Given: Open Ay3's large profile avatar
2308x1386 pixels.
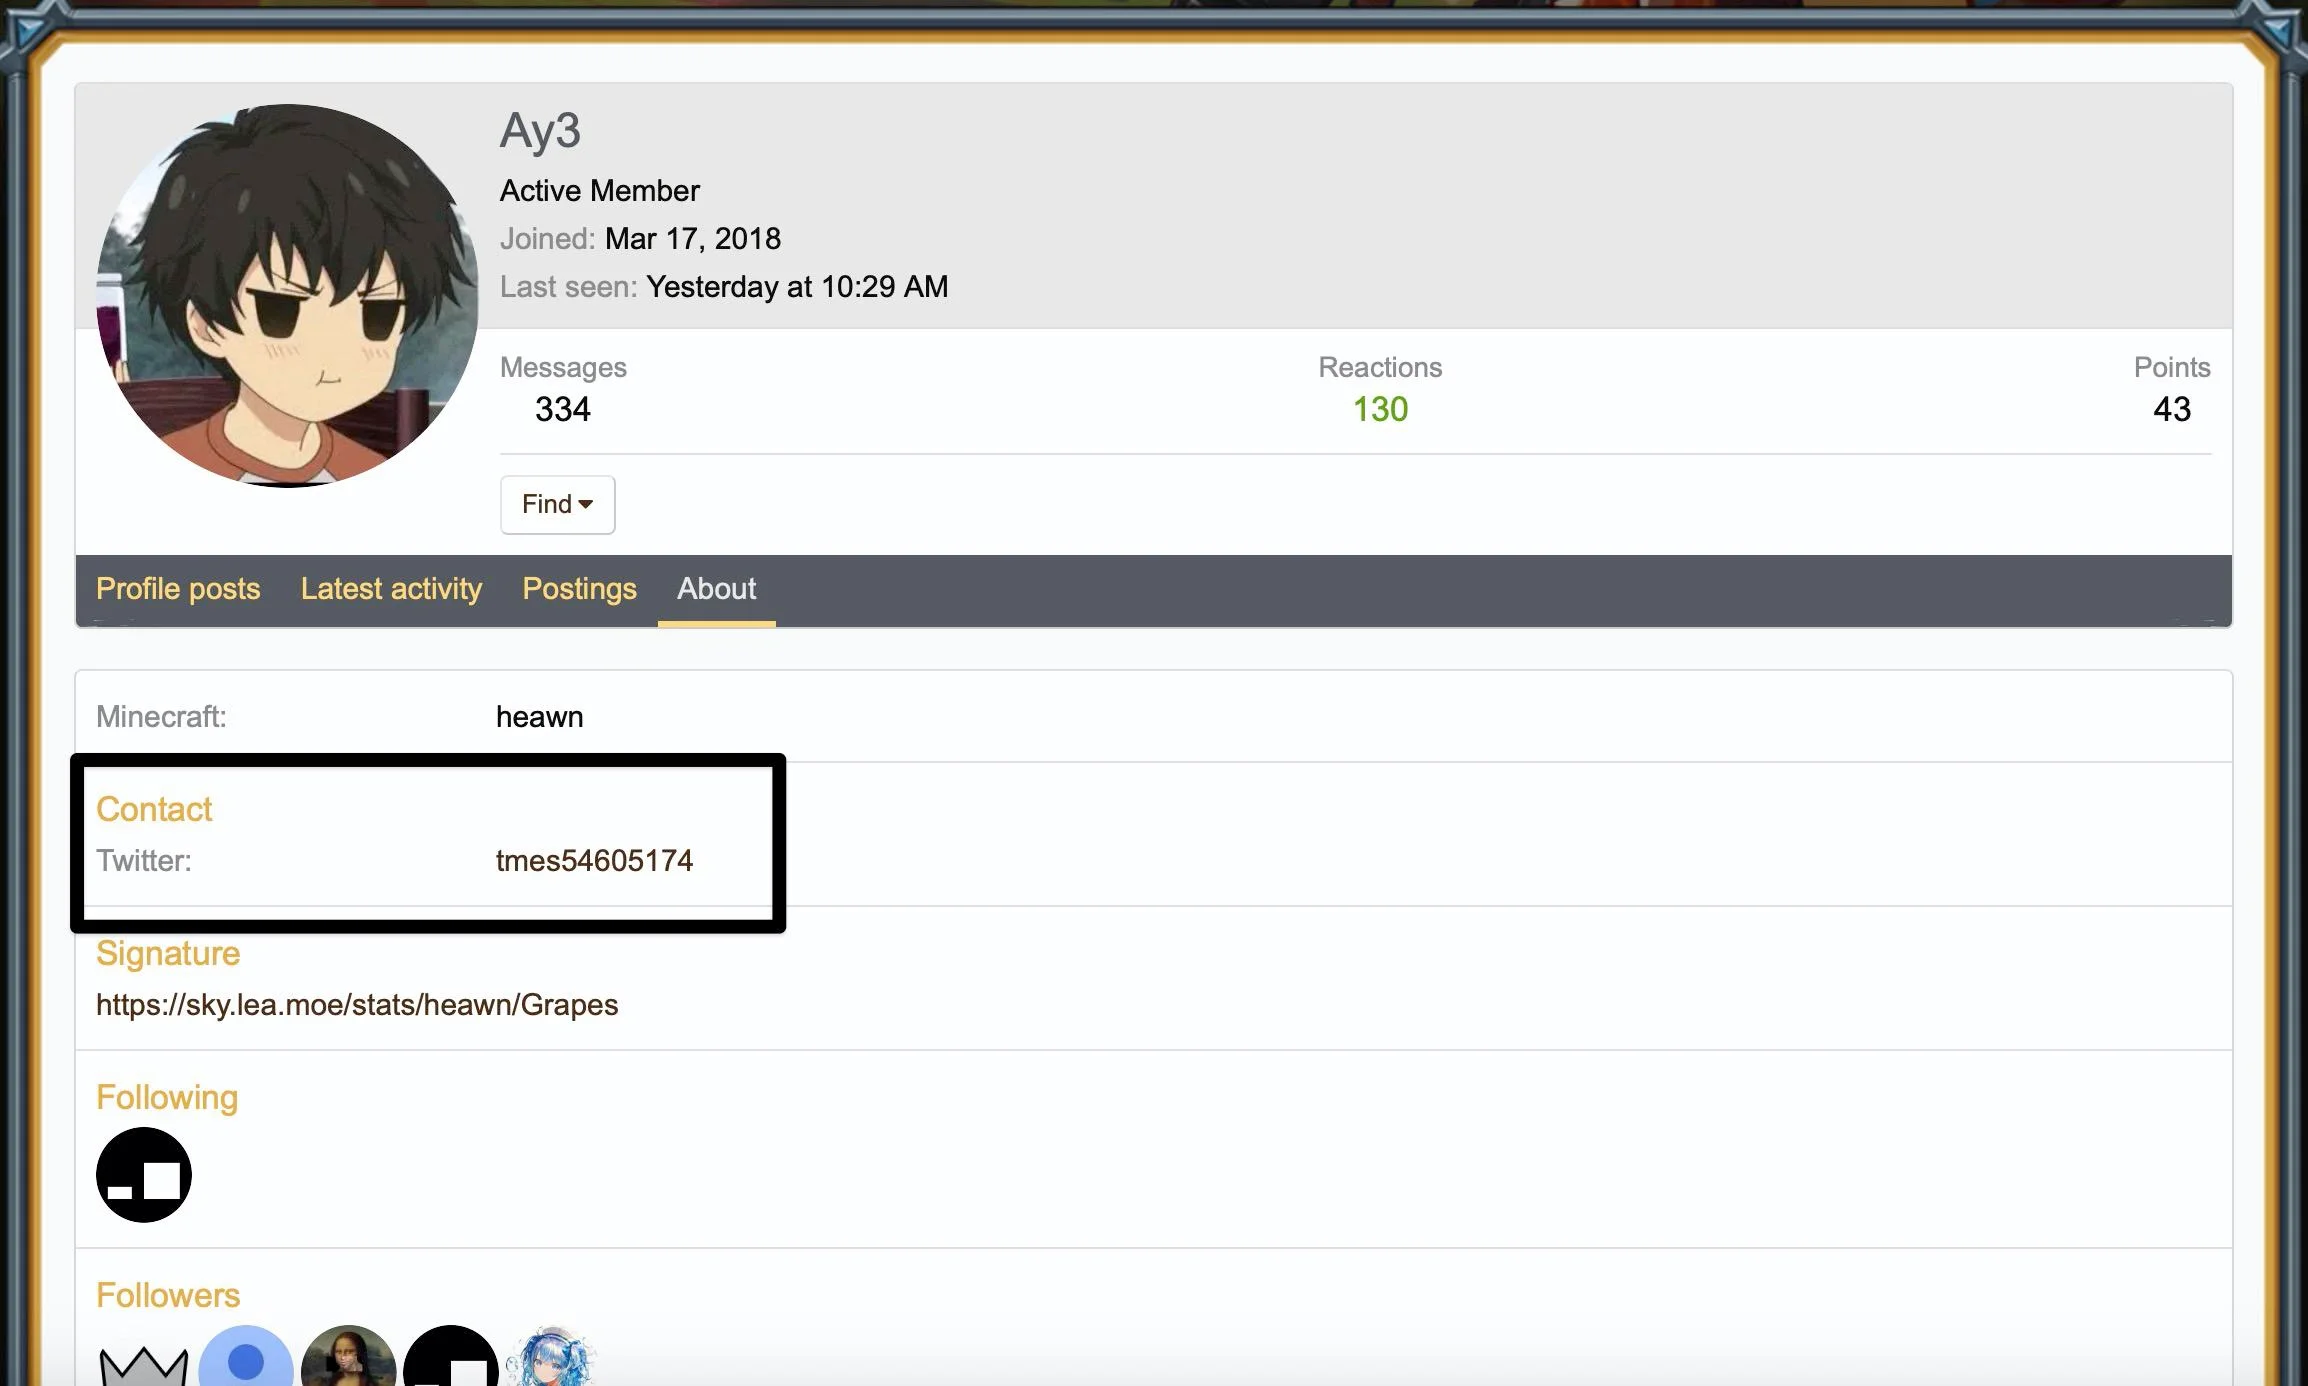Looking at the screenshot, I should point(287,296).
